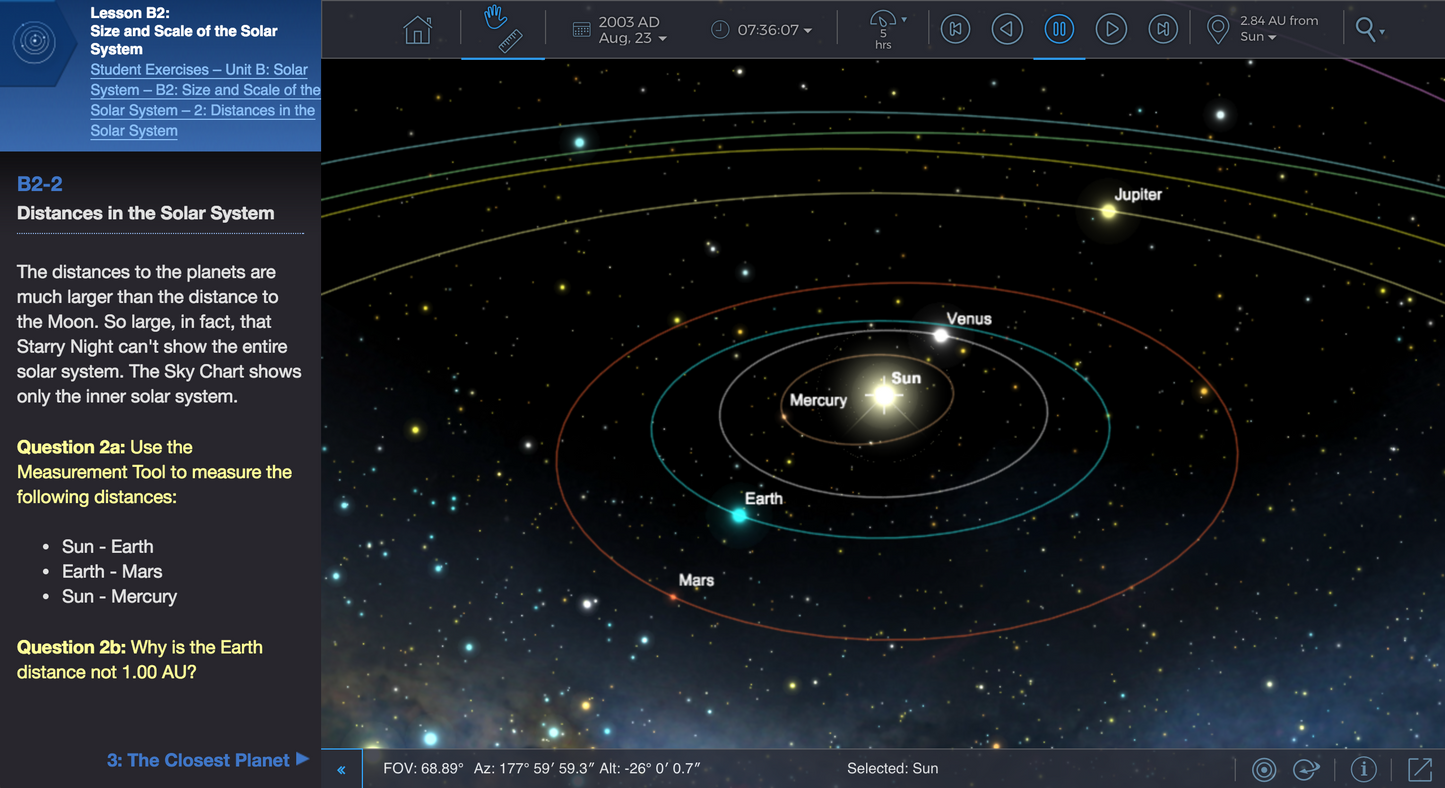Step time backward one interval
Screen dimensions: 1445x788
(1007, 29)
